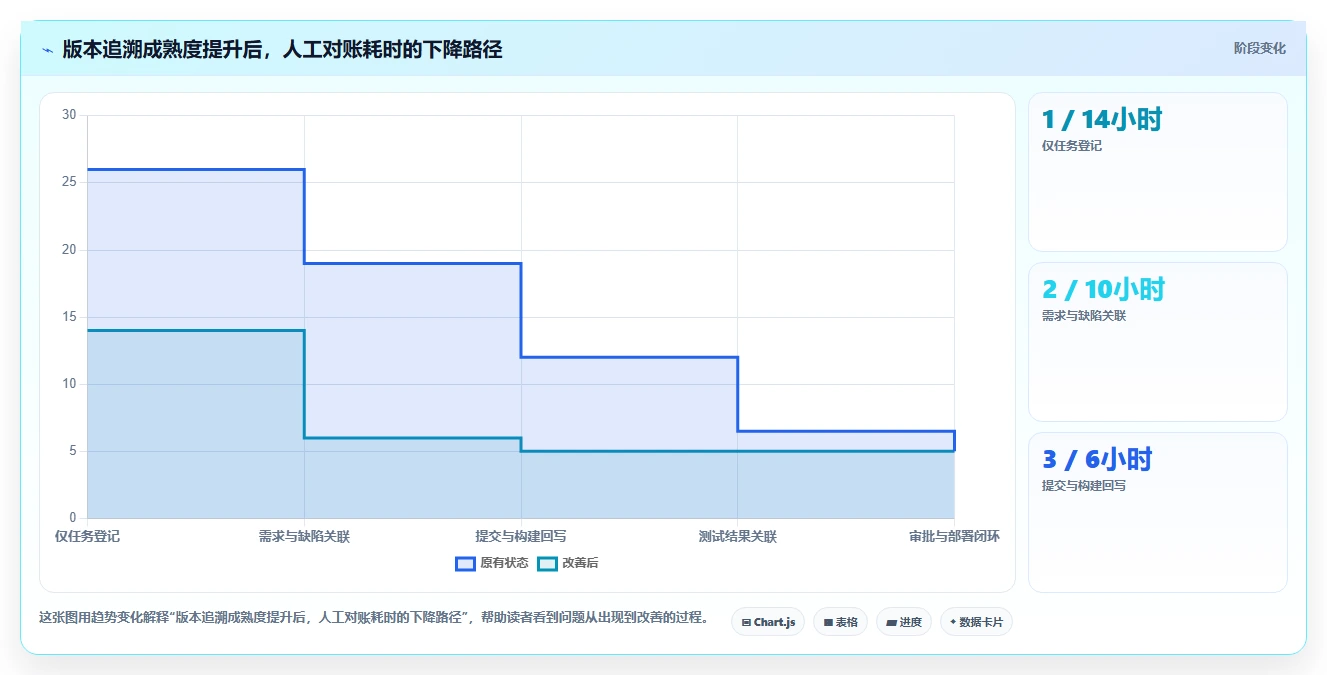Click the 仅任务登记 caption in first card

[x=1072, y=146]
